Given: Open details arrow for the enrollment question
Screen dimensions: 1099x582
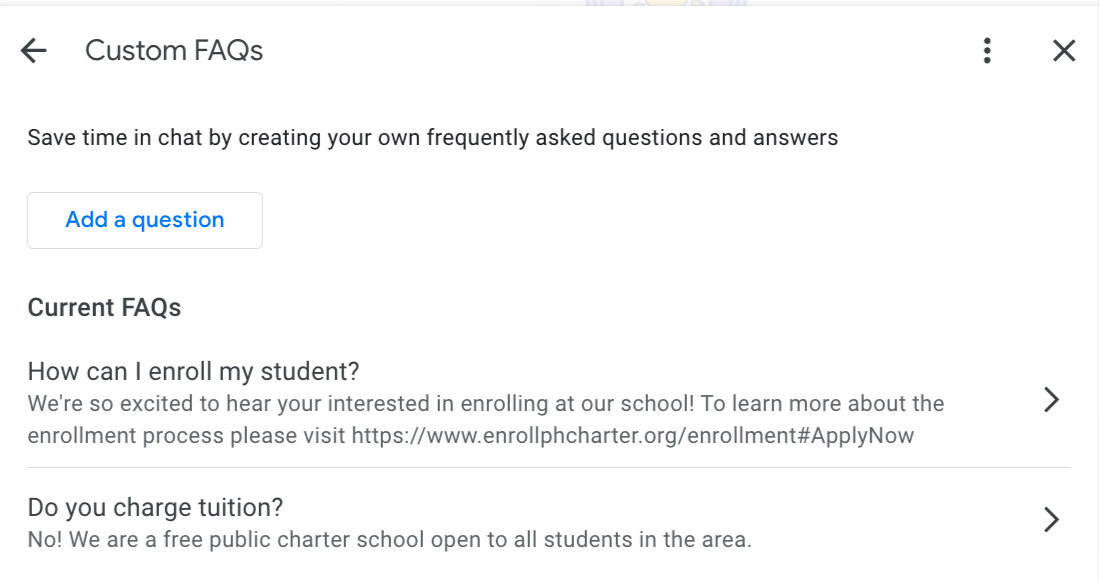Looking at the screenshot, I should [1051, 399].
